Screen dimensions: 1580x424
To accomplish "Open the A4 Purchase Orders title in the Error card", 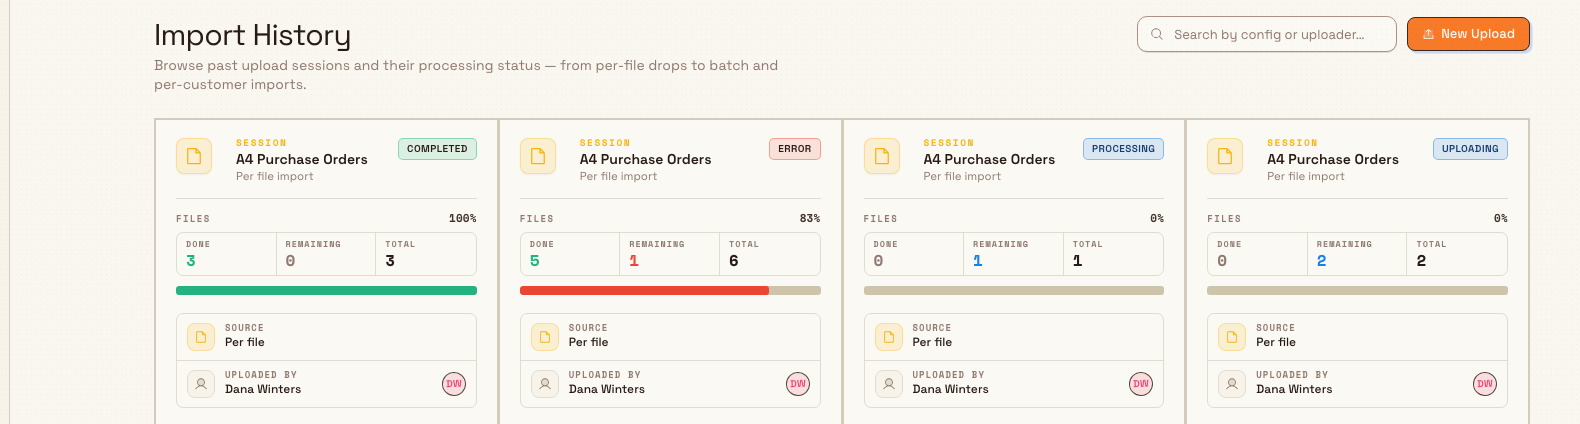I will click(x=646, y=159).
